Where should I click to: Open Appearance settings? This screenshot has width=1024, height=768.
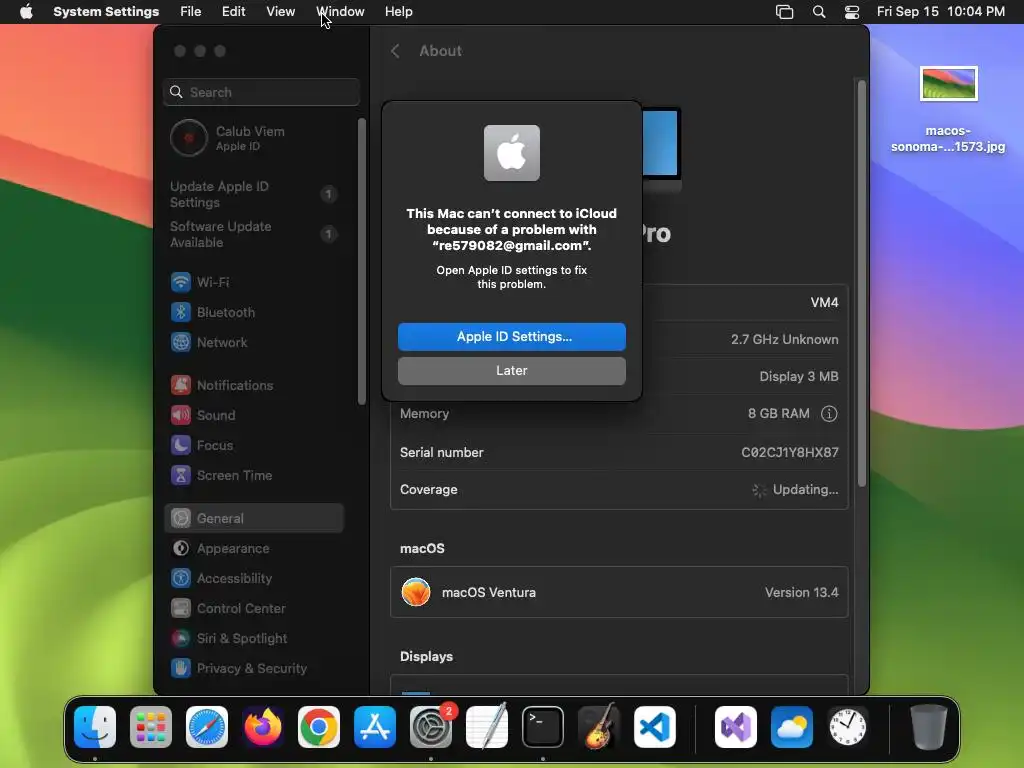(x=255, y=549)
